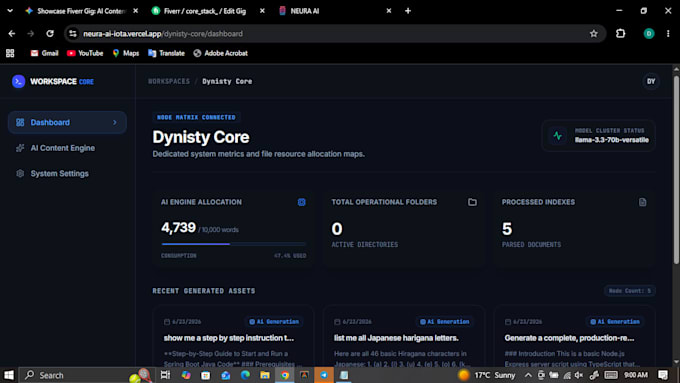This screenshot has height=383, width=680.
Task: Close the Showcase Fiverr Gig tab
Action: [x=136, y=11]
